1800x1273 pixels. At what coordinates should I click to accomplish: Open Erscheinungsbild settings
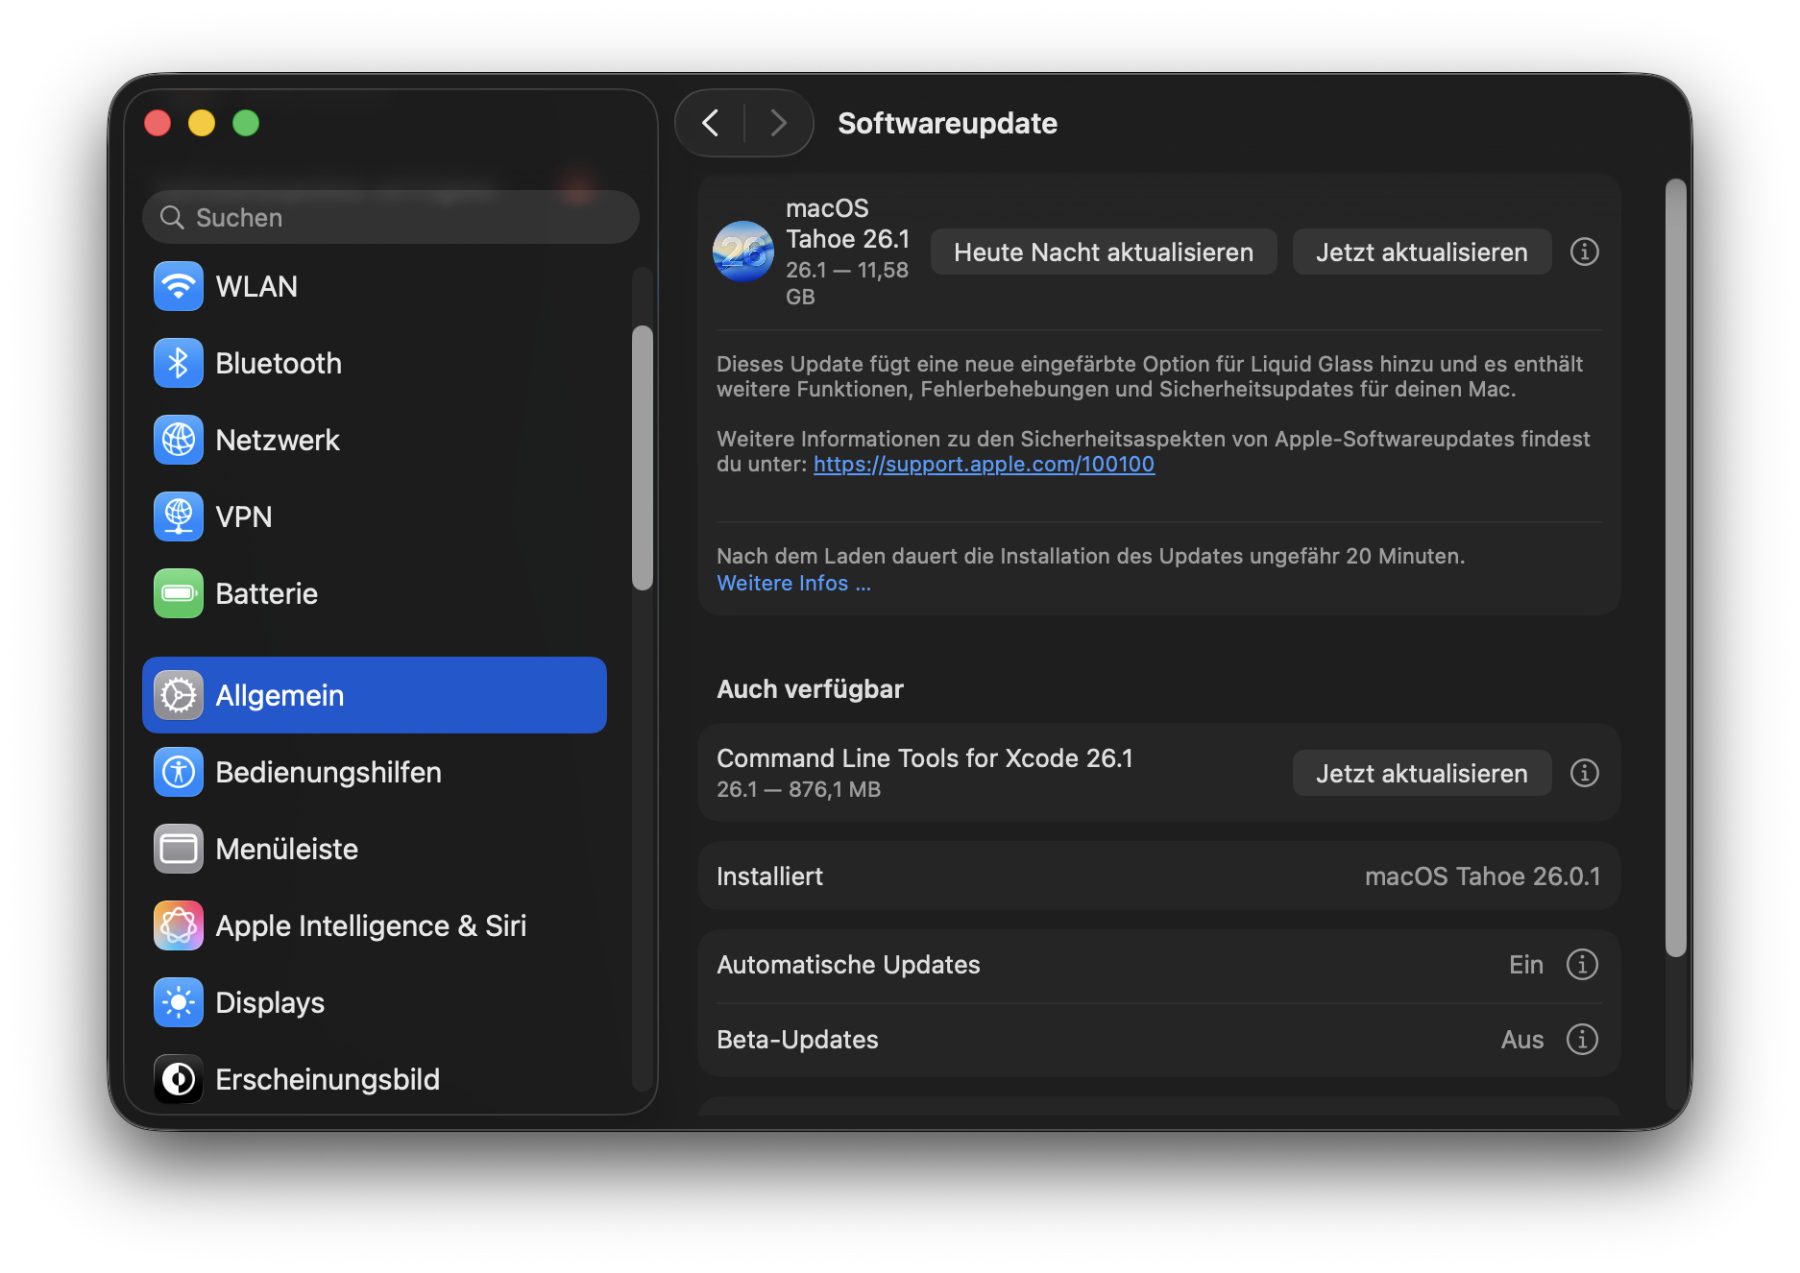[x=327, y=1080]
